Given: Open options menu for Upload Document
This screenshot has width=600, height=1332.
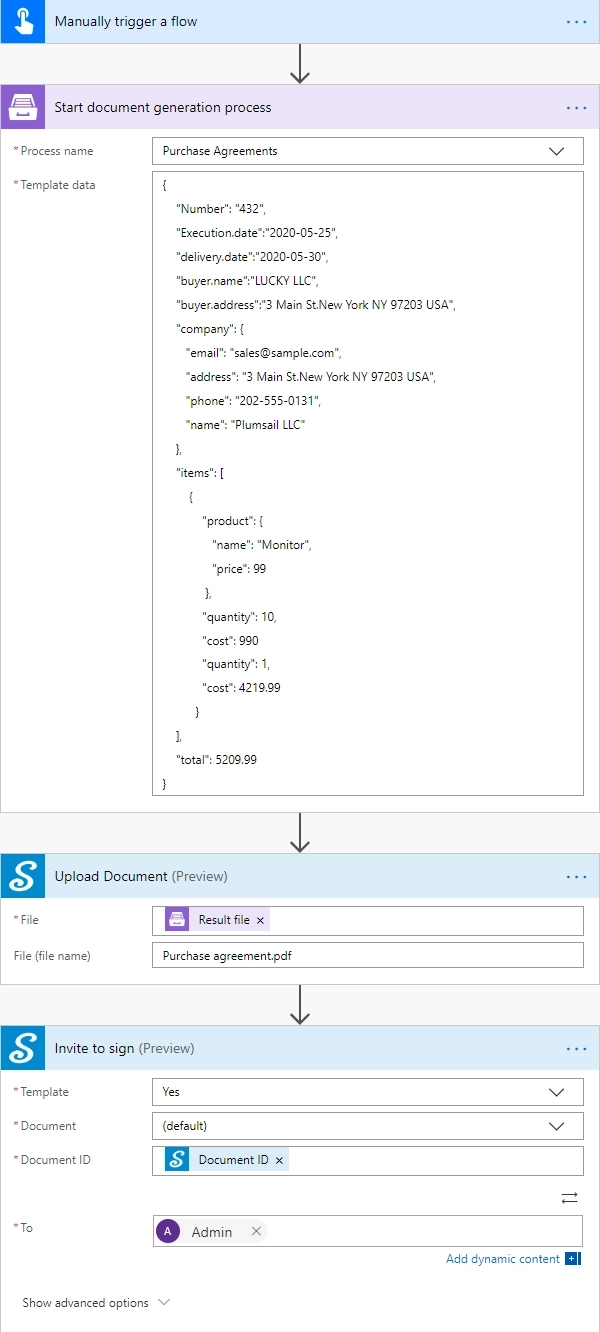Looking at the screenshot, I should coord(577,876).
